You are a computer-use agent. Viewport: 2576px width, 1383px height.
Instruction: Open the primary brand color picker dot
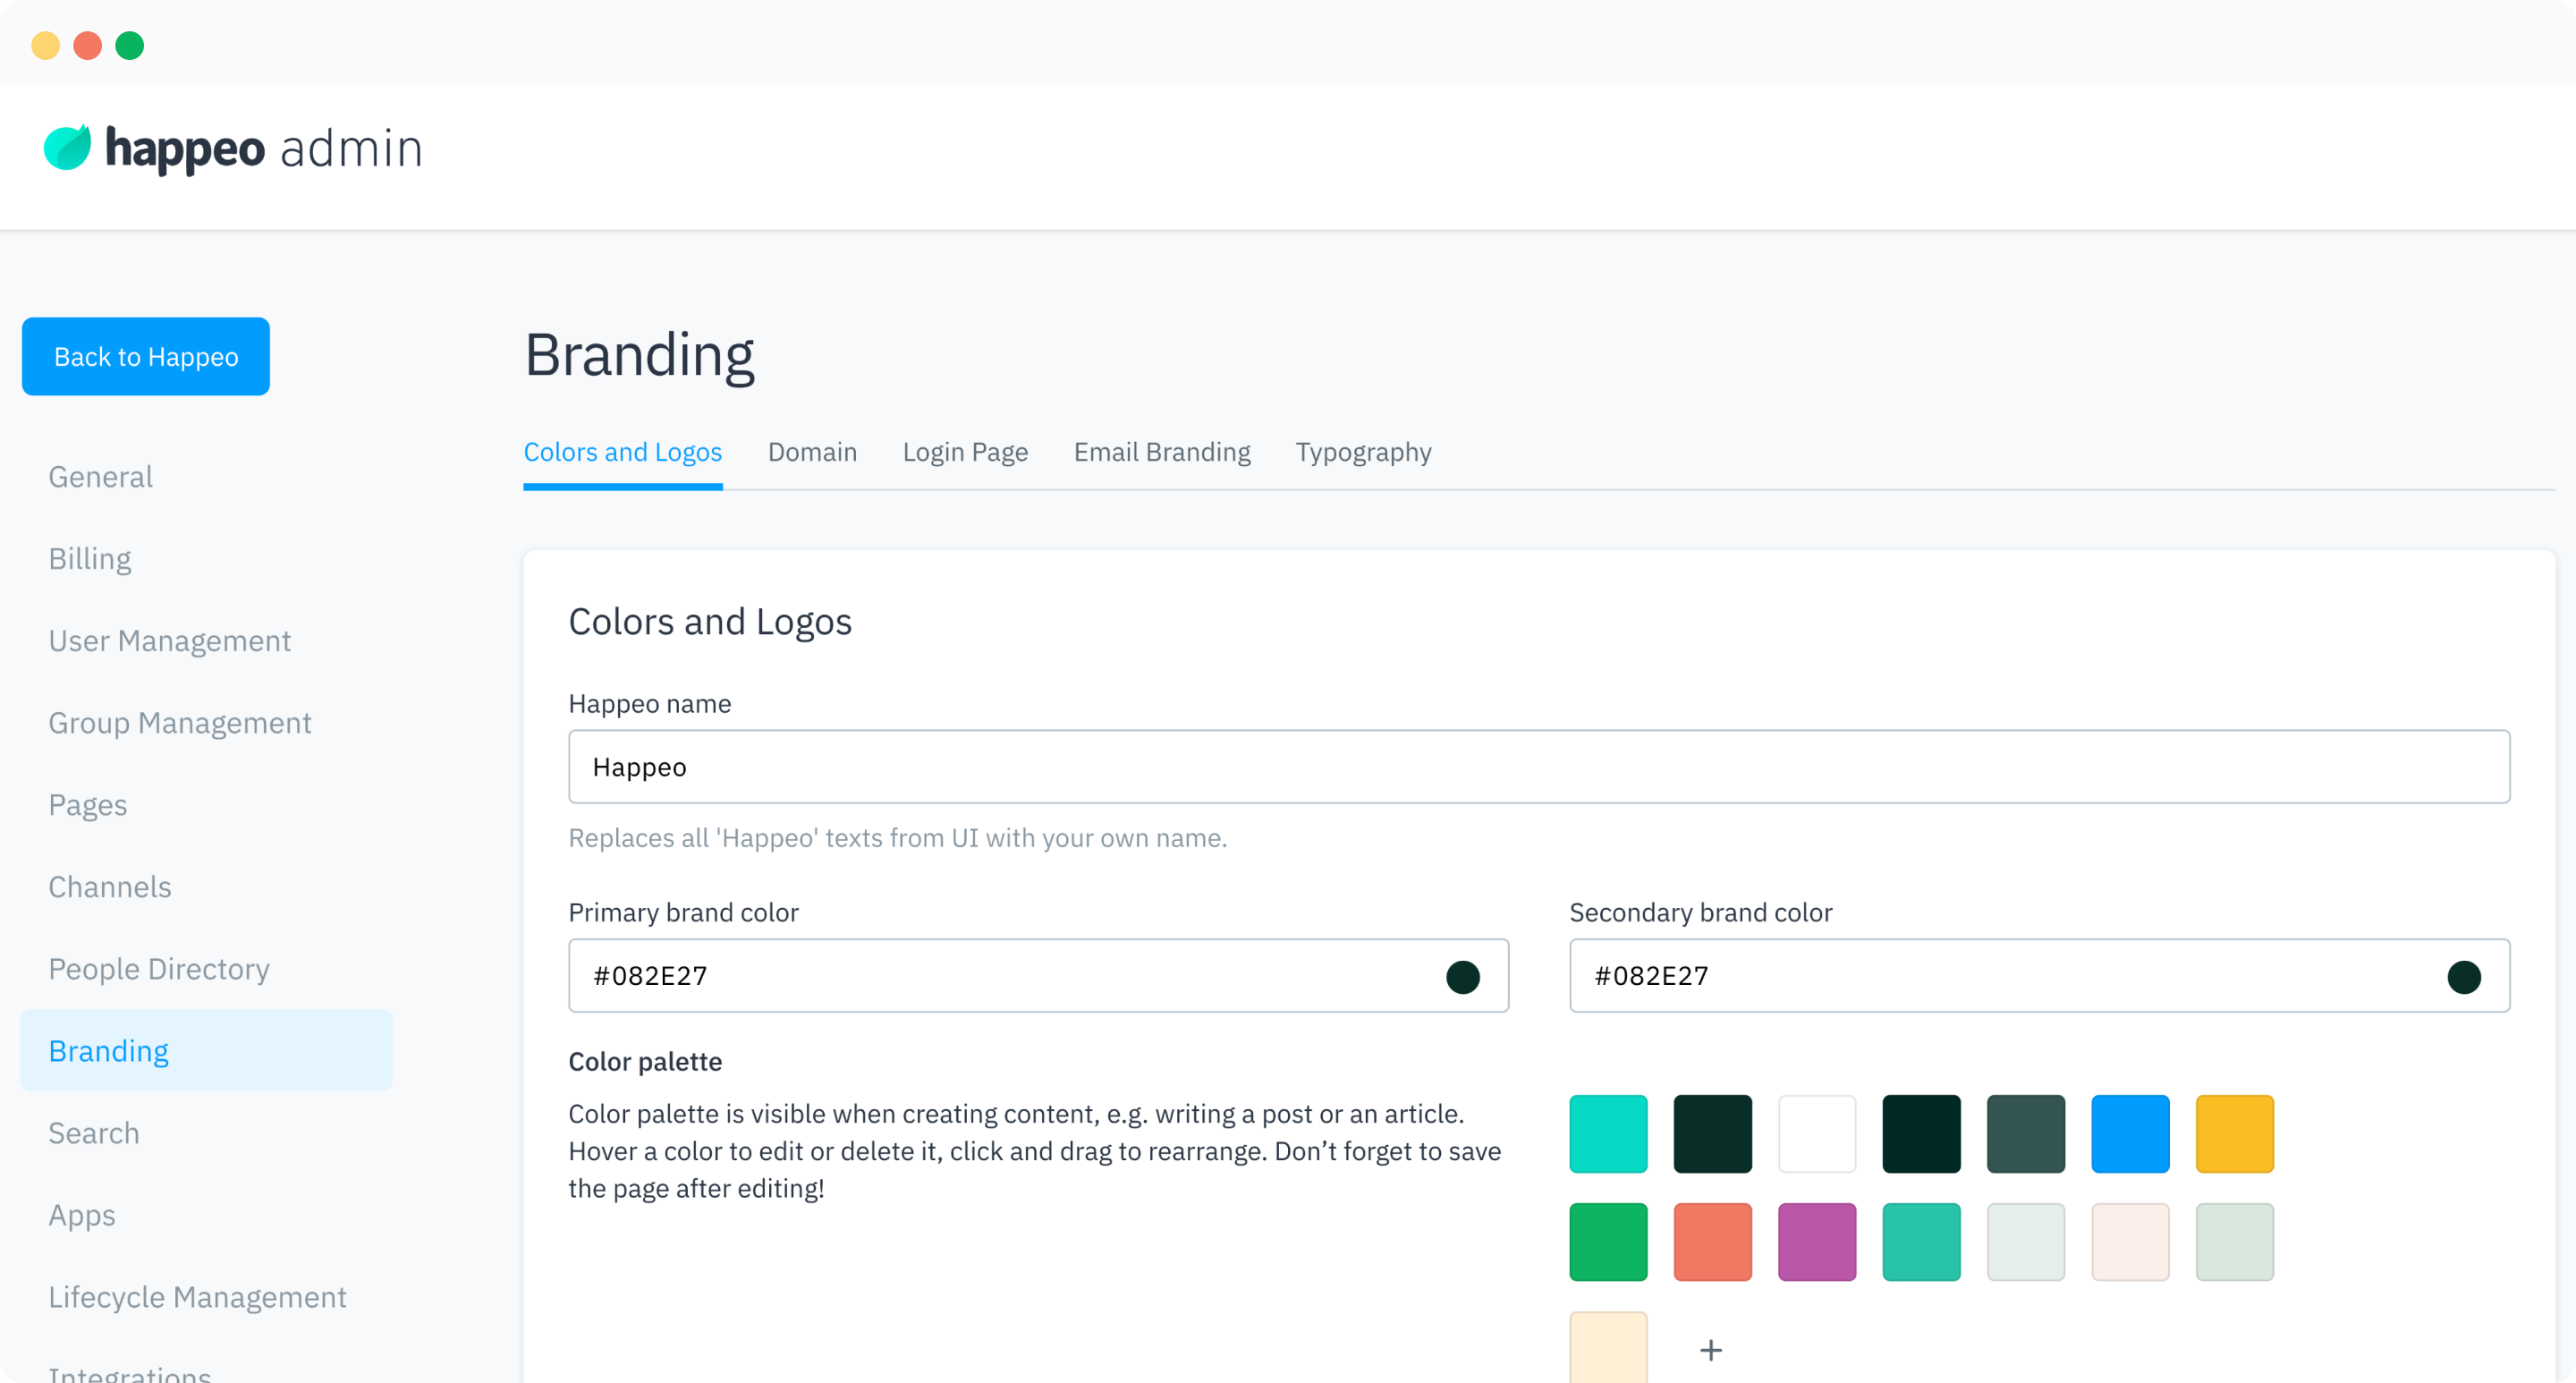pyautogui.click(x=1463, y=977)
